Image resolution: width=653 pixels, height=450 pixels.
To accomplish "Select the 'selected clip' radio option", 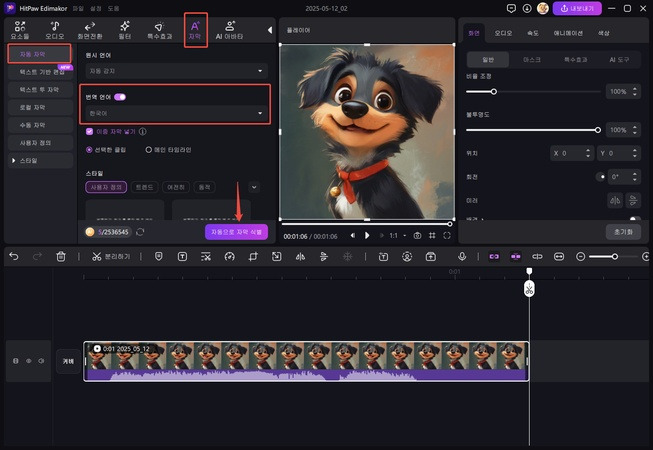I will pyautogui.click(x=89, y=149).
